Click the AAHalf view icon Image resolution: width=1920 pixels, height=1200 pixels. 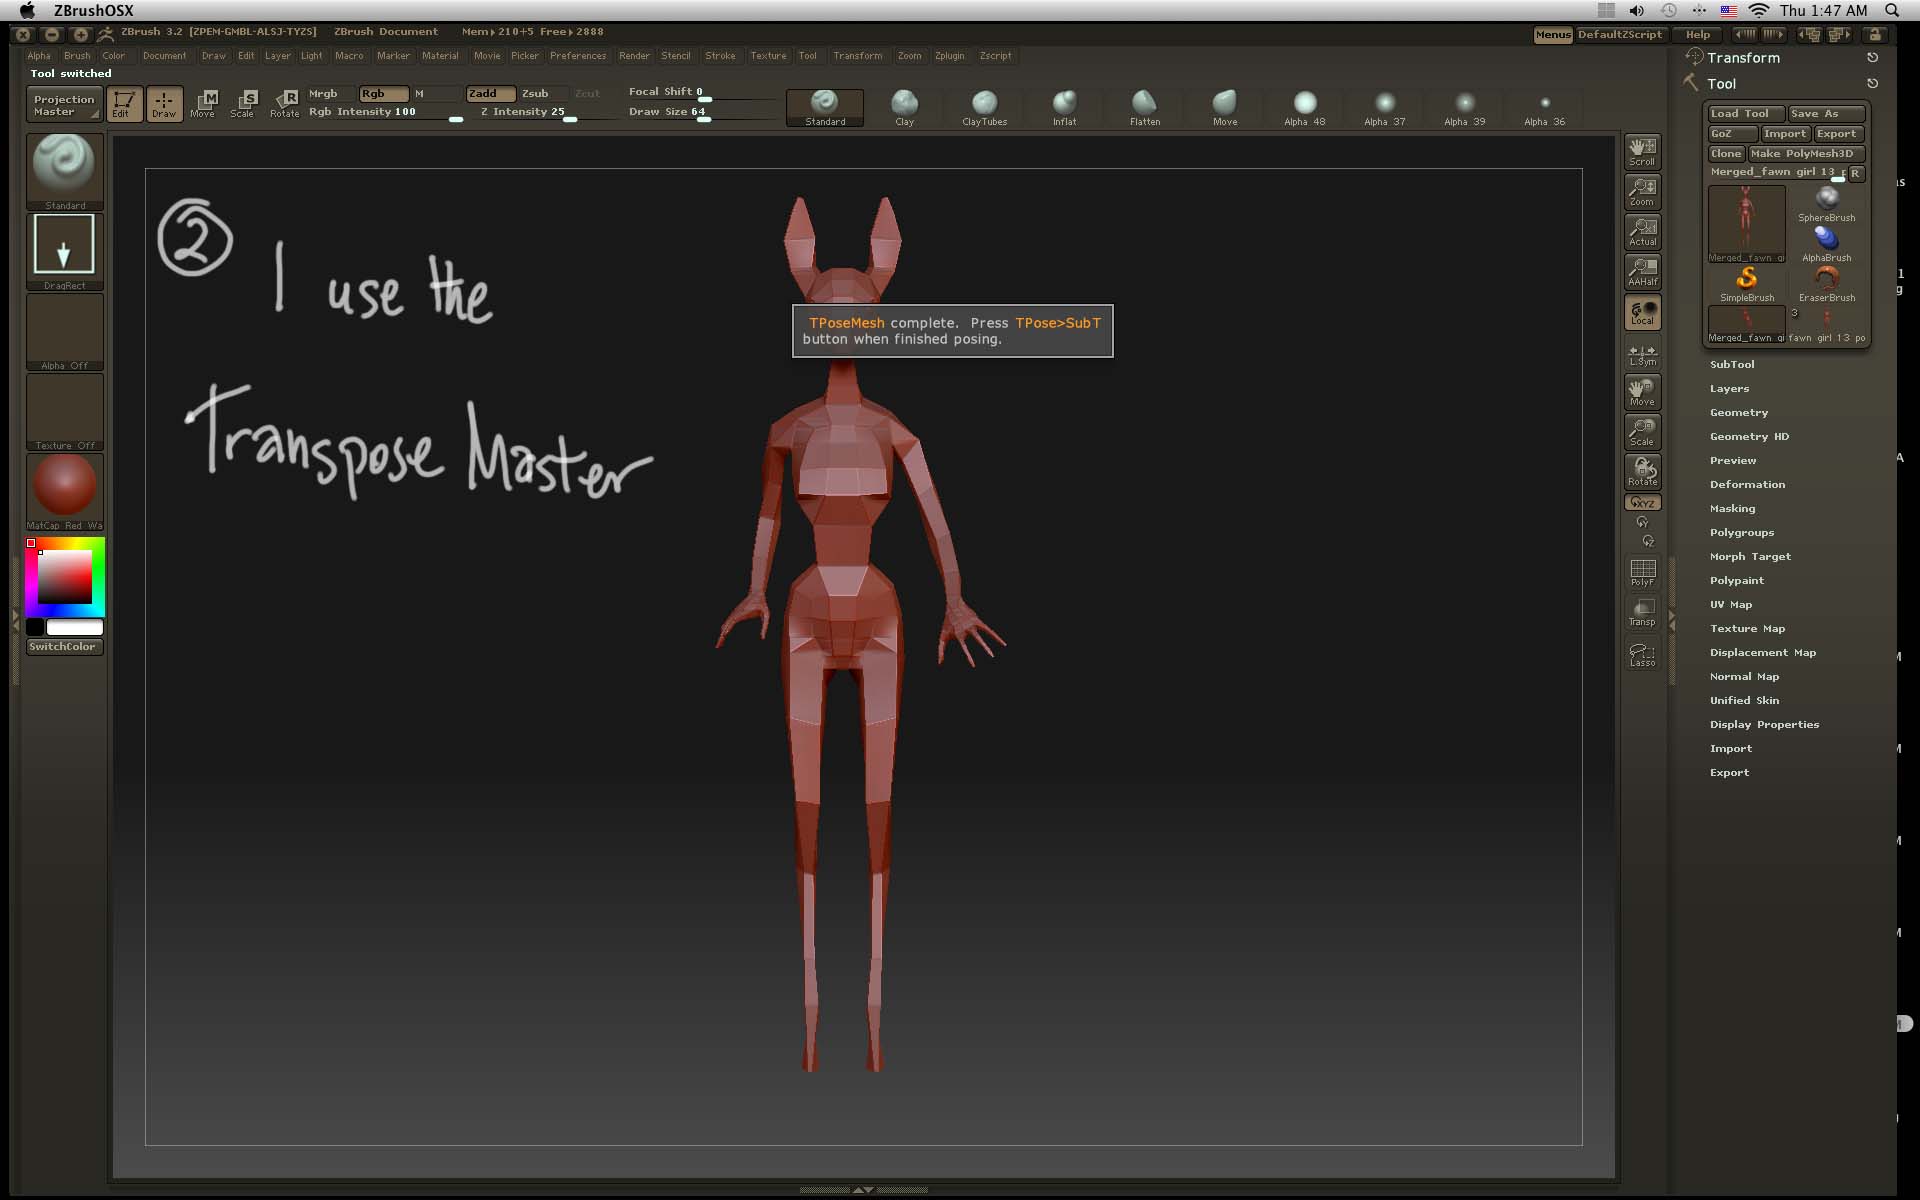(x=1642, y=271)
